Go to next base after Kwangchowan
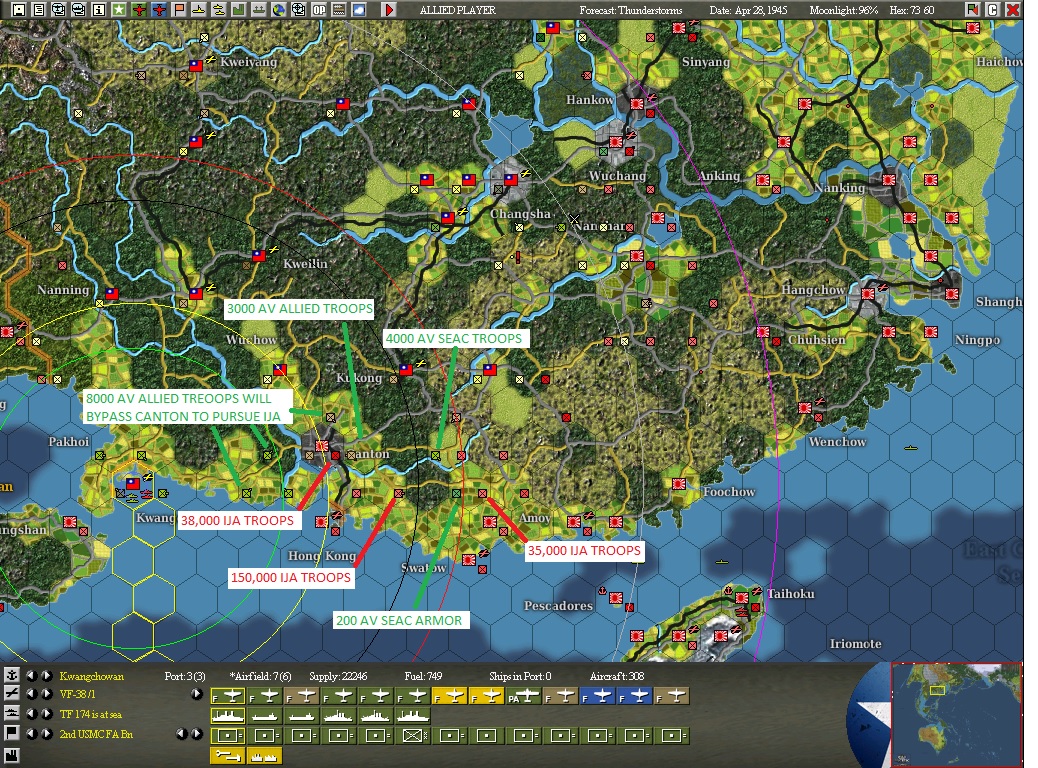Viewport: 1038px width, 768px height. (46, 676)
